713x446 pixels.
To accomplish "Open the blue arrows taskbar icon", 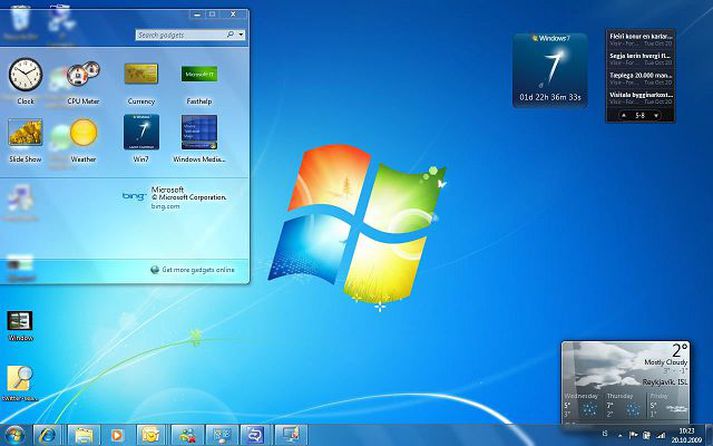I will (x=255, y=435).
